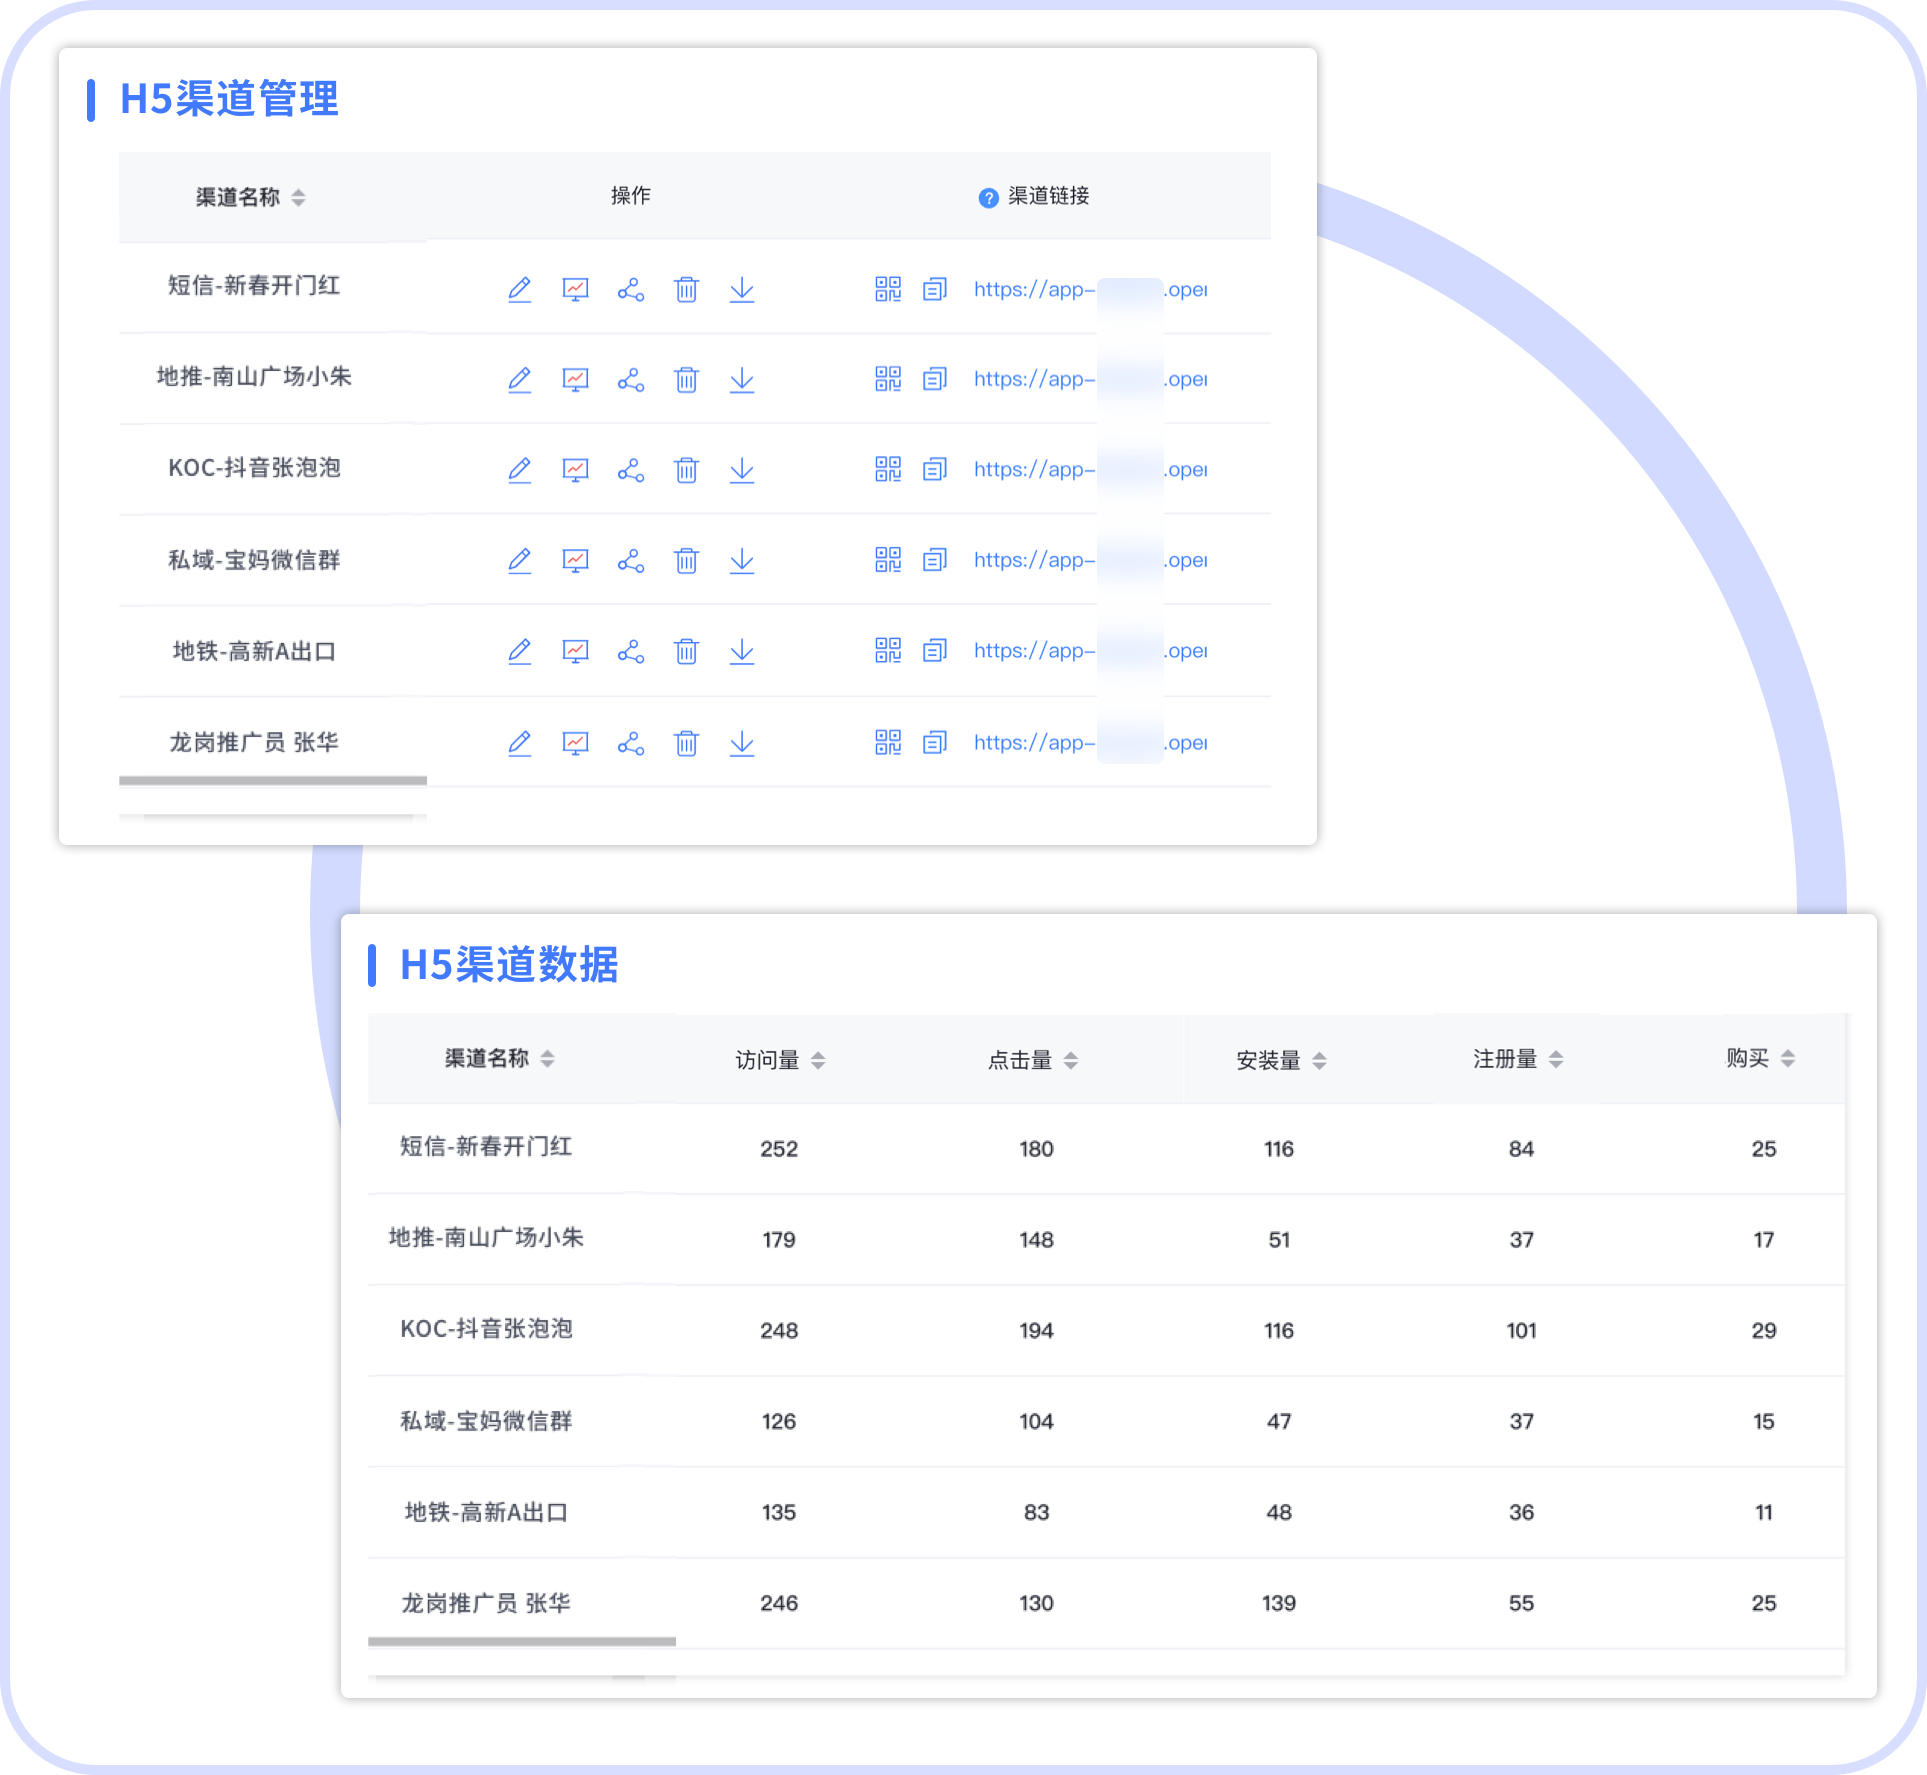
Task: Click the H5渠道管理 panel title
Action: coord(229,99)
